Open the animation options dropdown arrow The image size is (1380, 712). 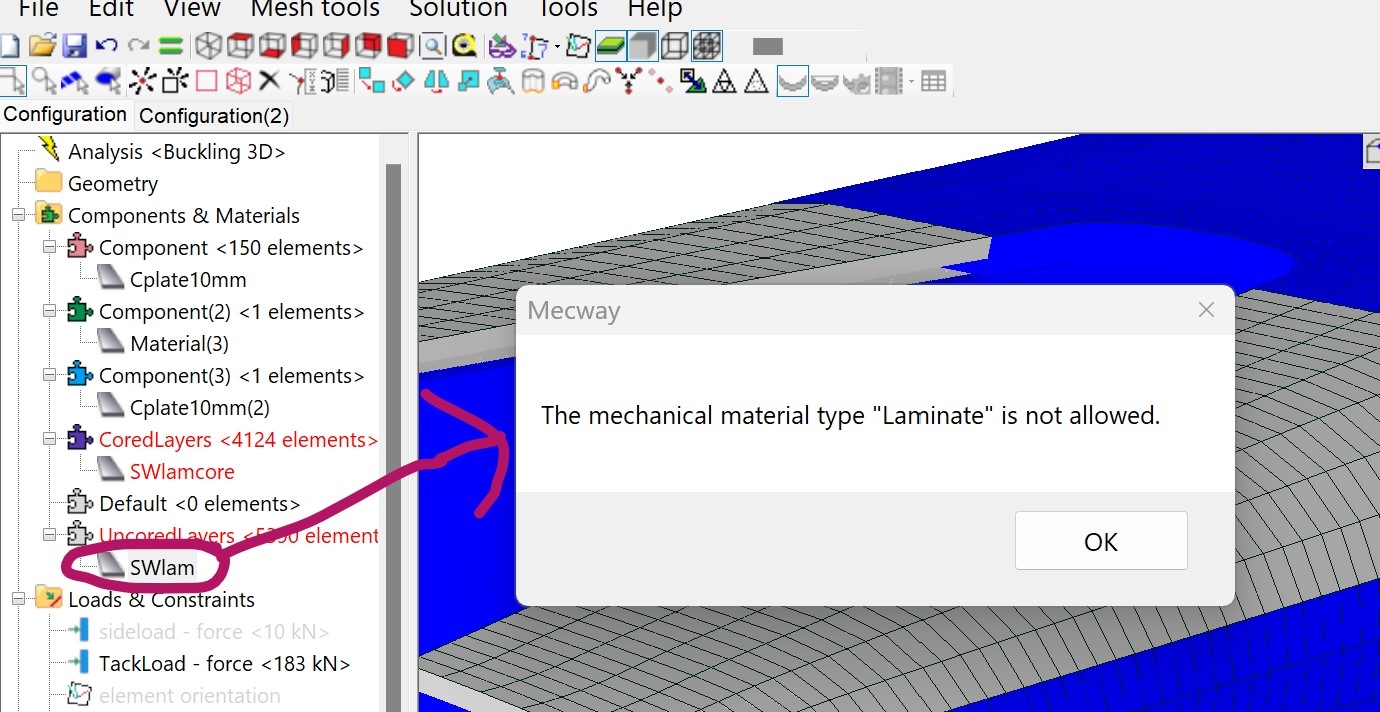[x=911, y=82]
